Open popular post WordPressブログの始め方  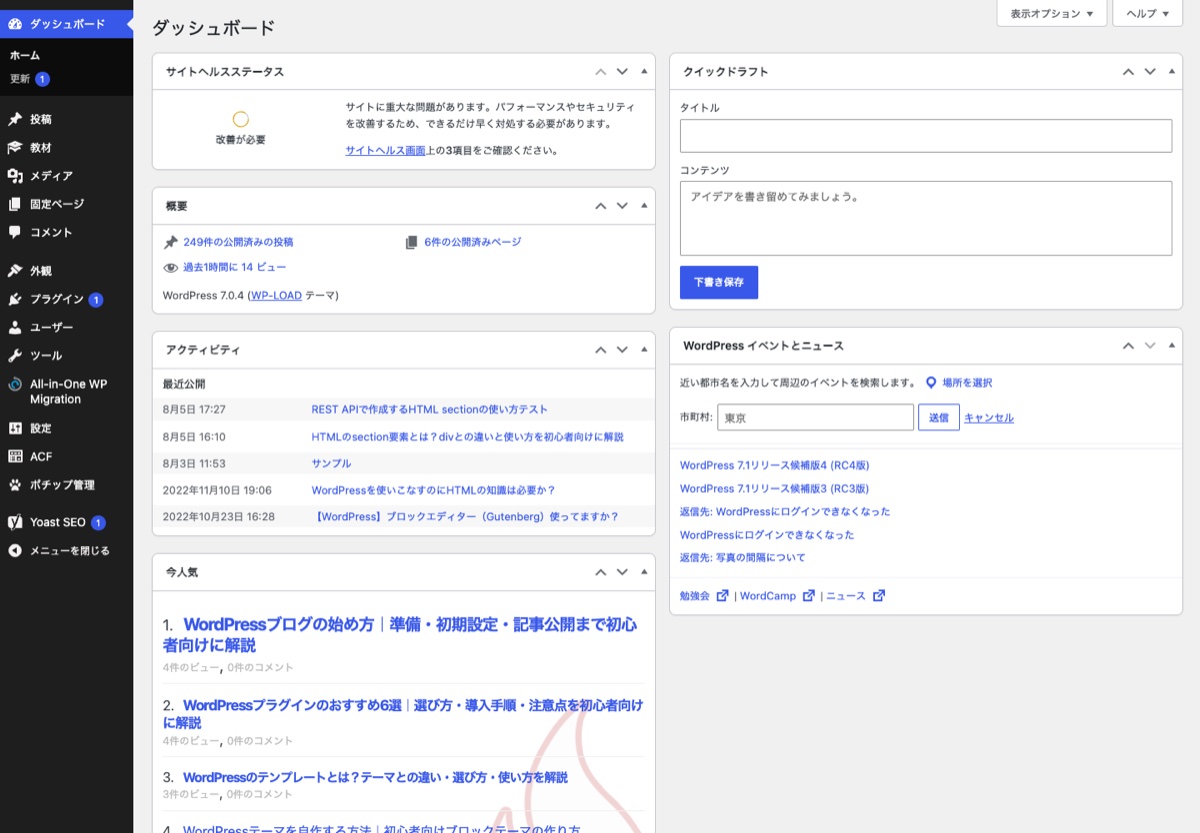(400, 634)
